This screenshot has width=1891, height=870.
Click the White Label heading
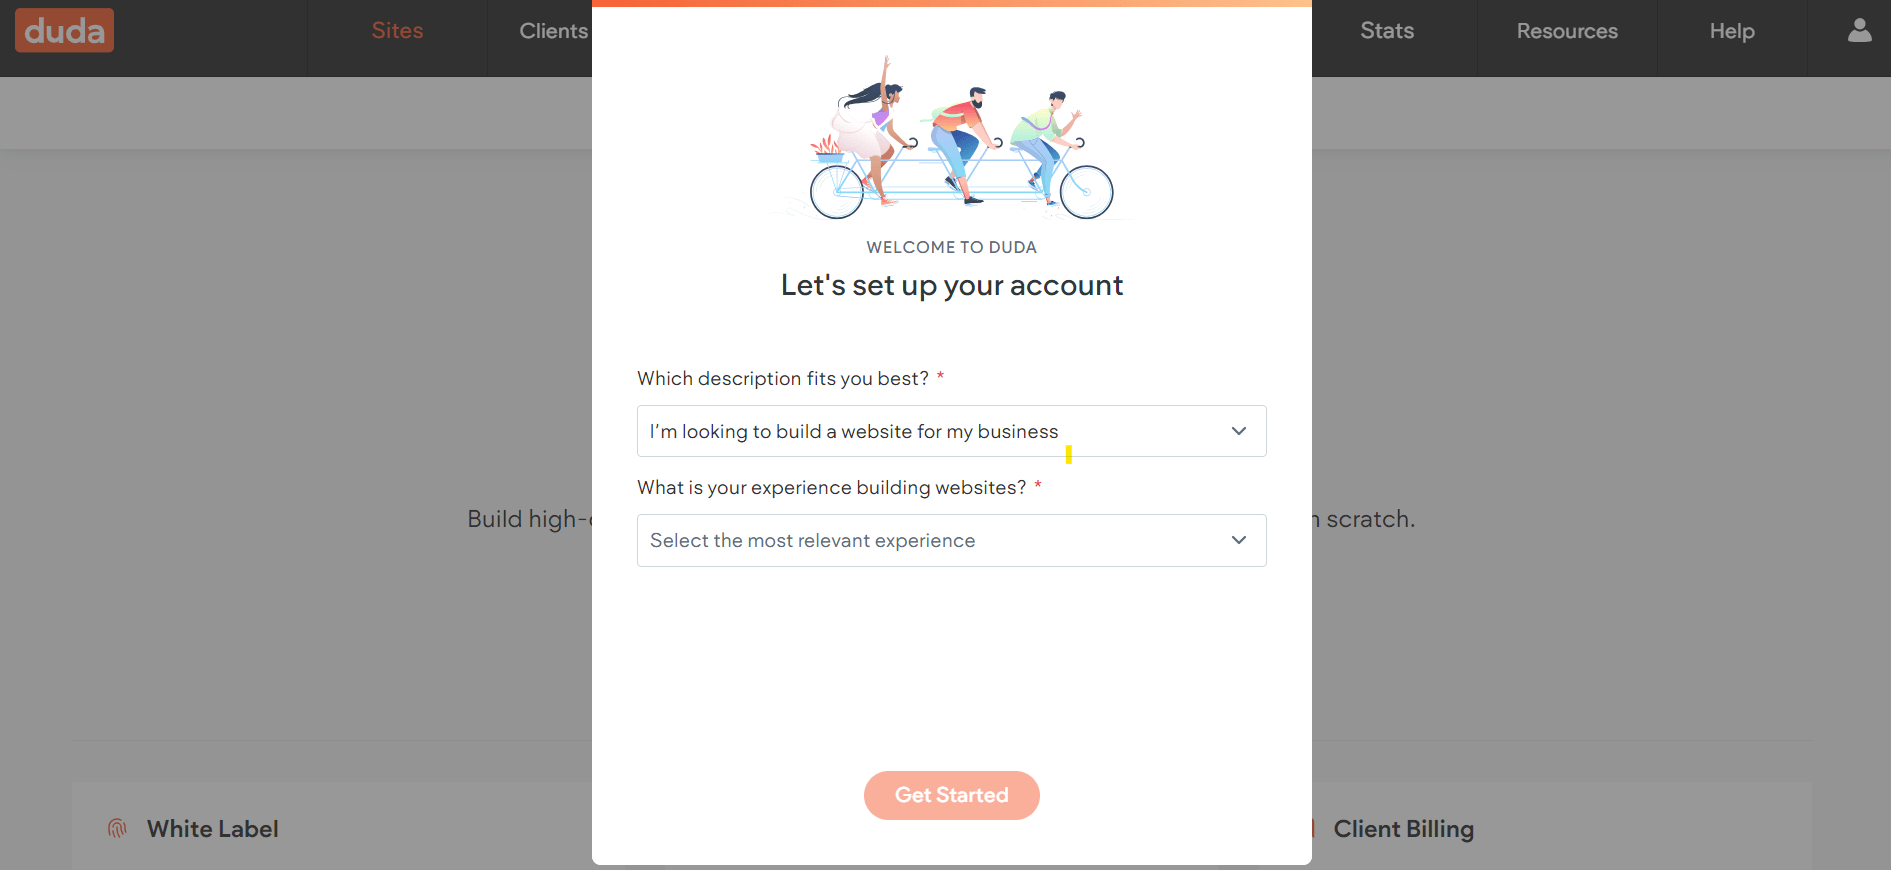click(212, 829)
